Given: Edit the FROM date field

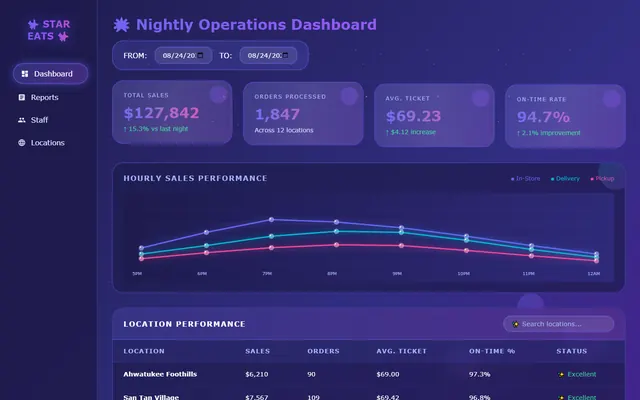Looking at the screenshot, I should click(183, 56).
